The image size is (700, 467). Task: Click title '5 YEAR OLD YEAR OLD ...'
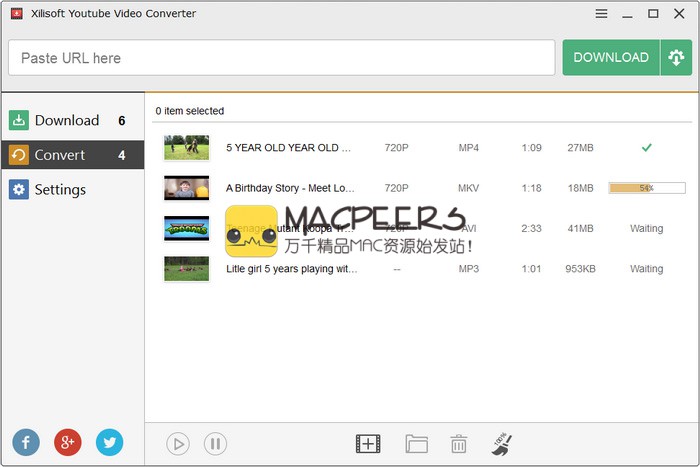click(288, 148)
